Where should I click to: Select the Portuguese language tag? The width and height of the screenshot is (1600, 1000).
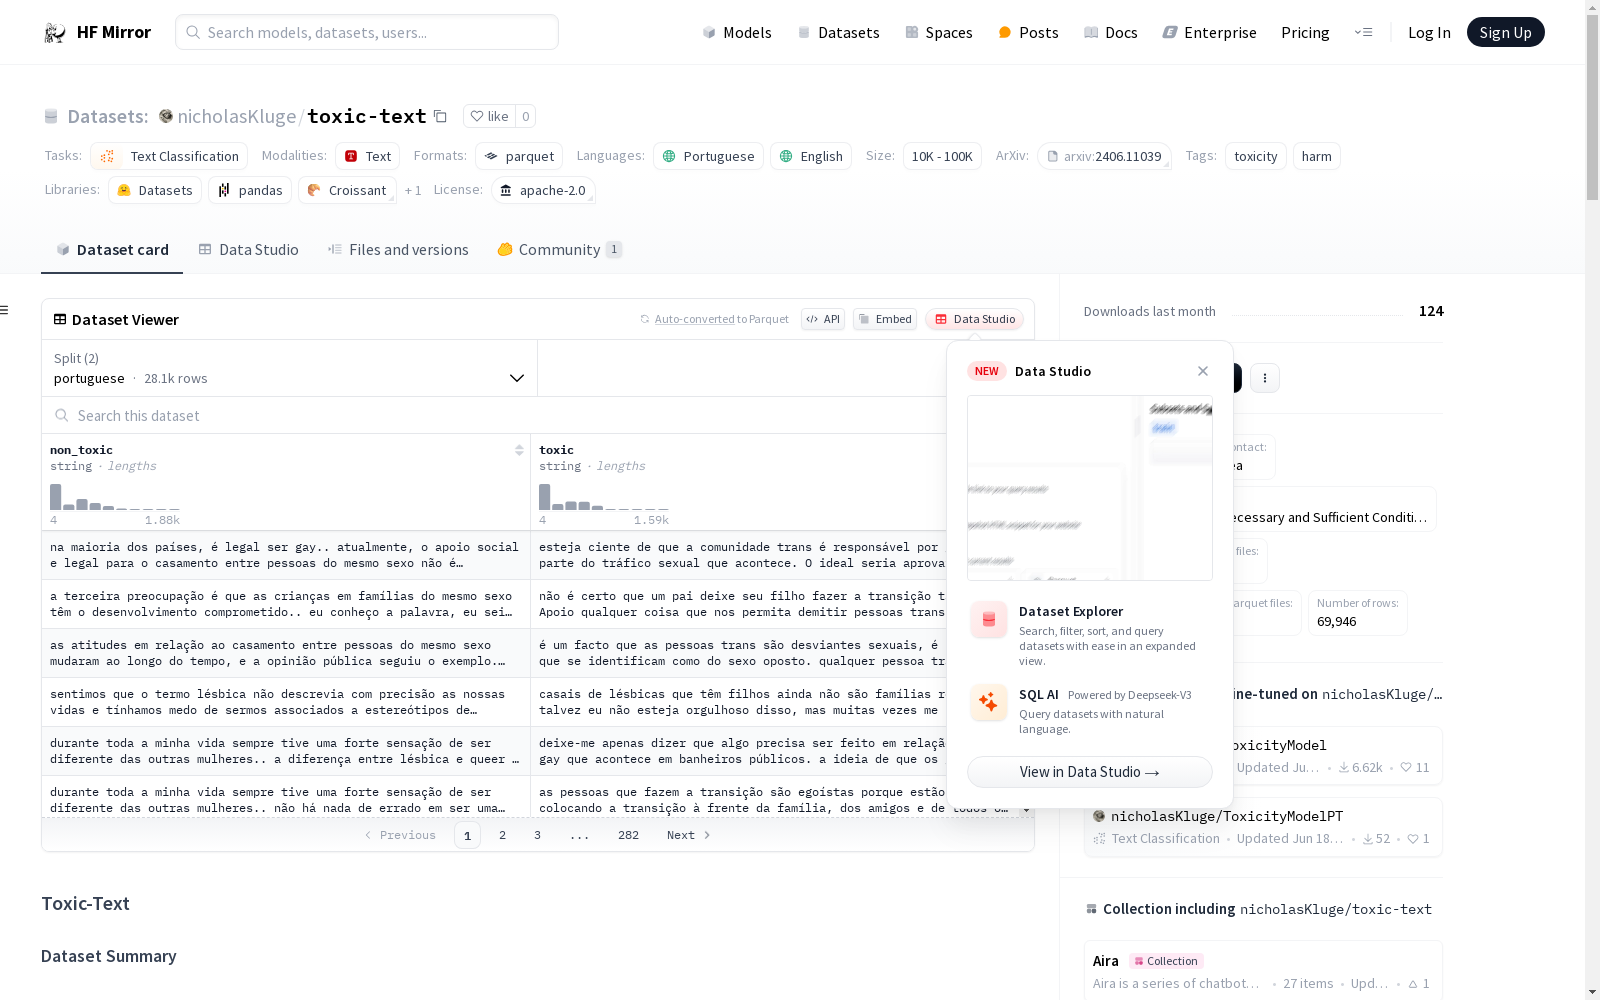[x=708, y=156]
